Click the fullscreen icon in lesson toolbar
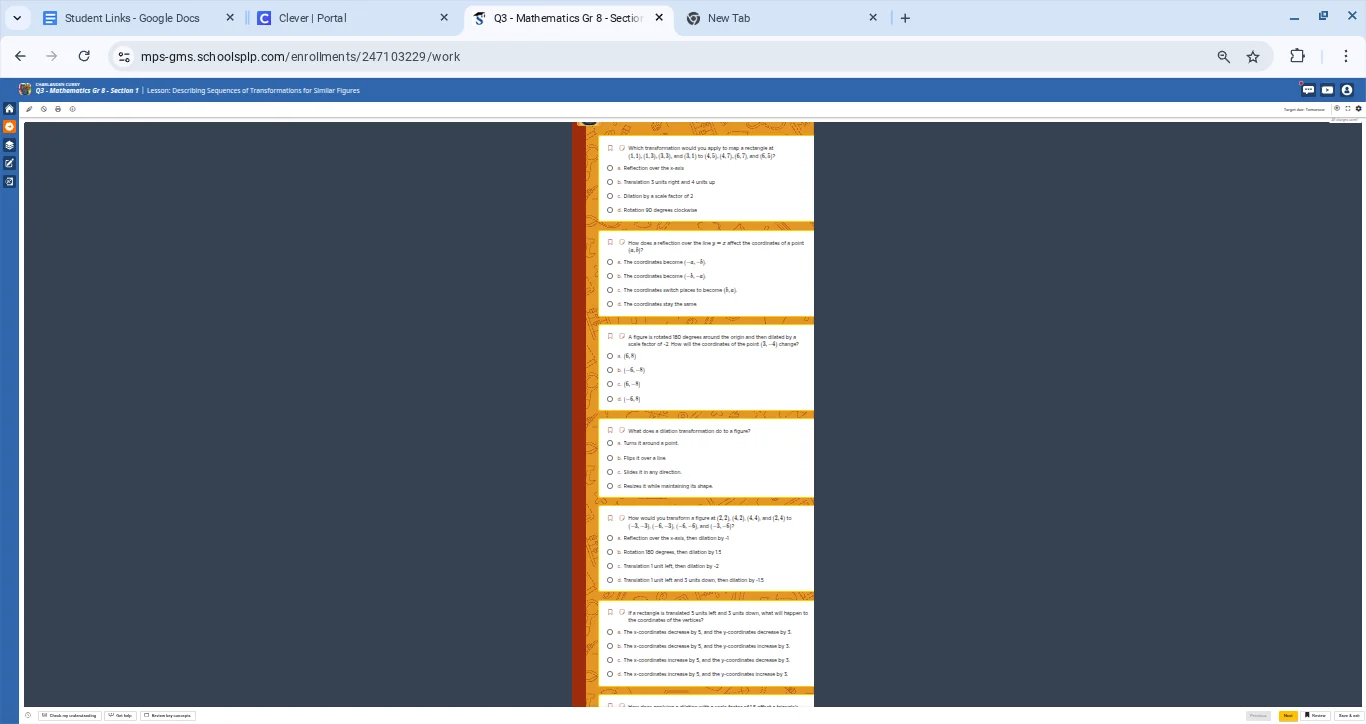Image resolution: width=1366 pixels, height=724 pixels. tap(1347, 109)
